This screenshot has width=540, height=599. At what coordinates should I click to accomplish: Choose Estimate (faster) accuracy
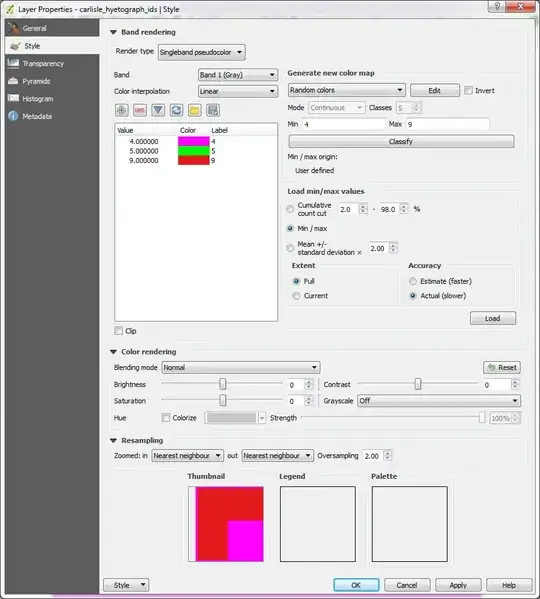(x=413, y=281)
